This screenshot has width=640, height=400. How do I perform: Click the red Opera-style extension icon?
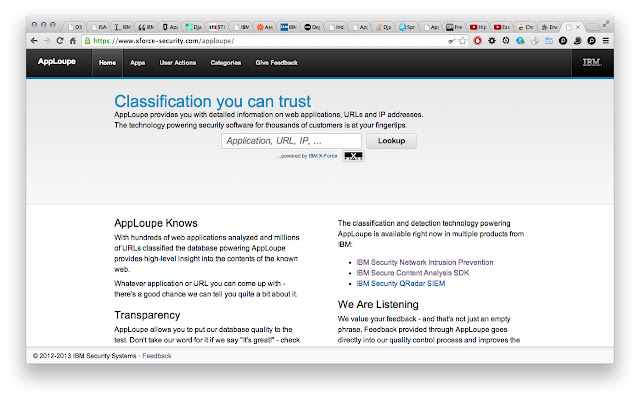pos(478,41)
